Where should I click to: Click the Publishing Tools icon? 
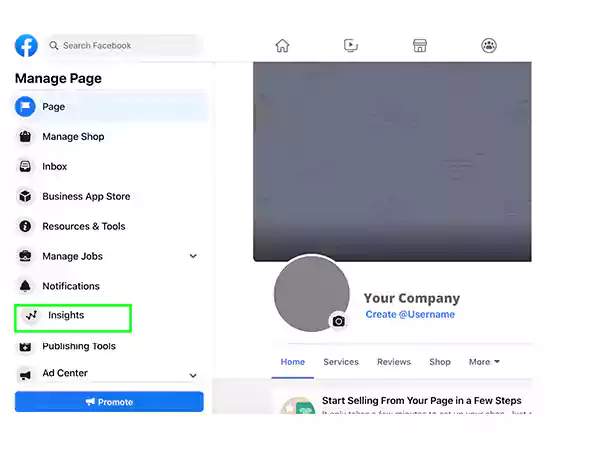25,347
